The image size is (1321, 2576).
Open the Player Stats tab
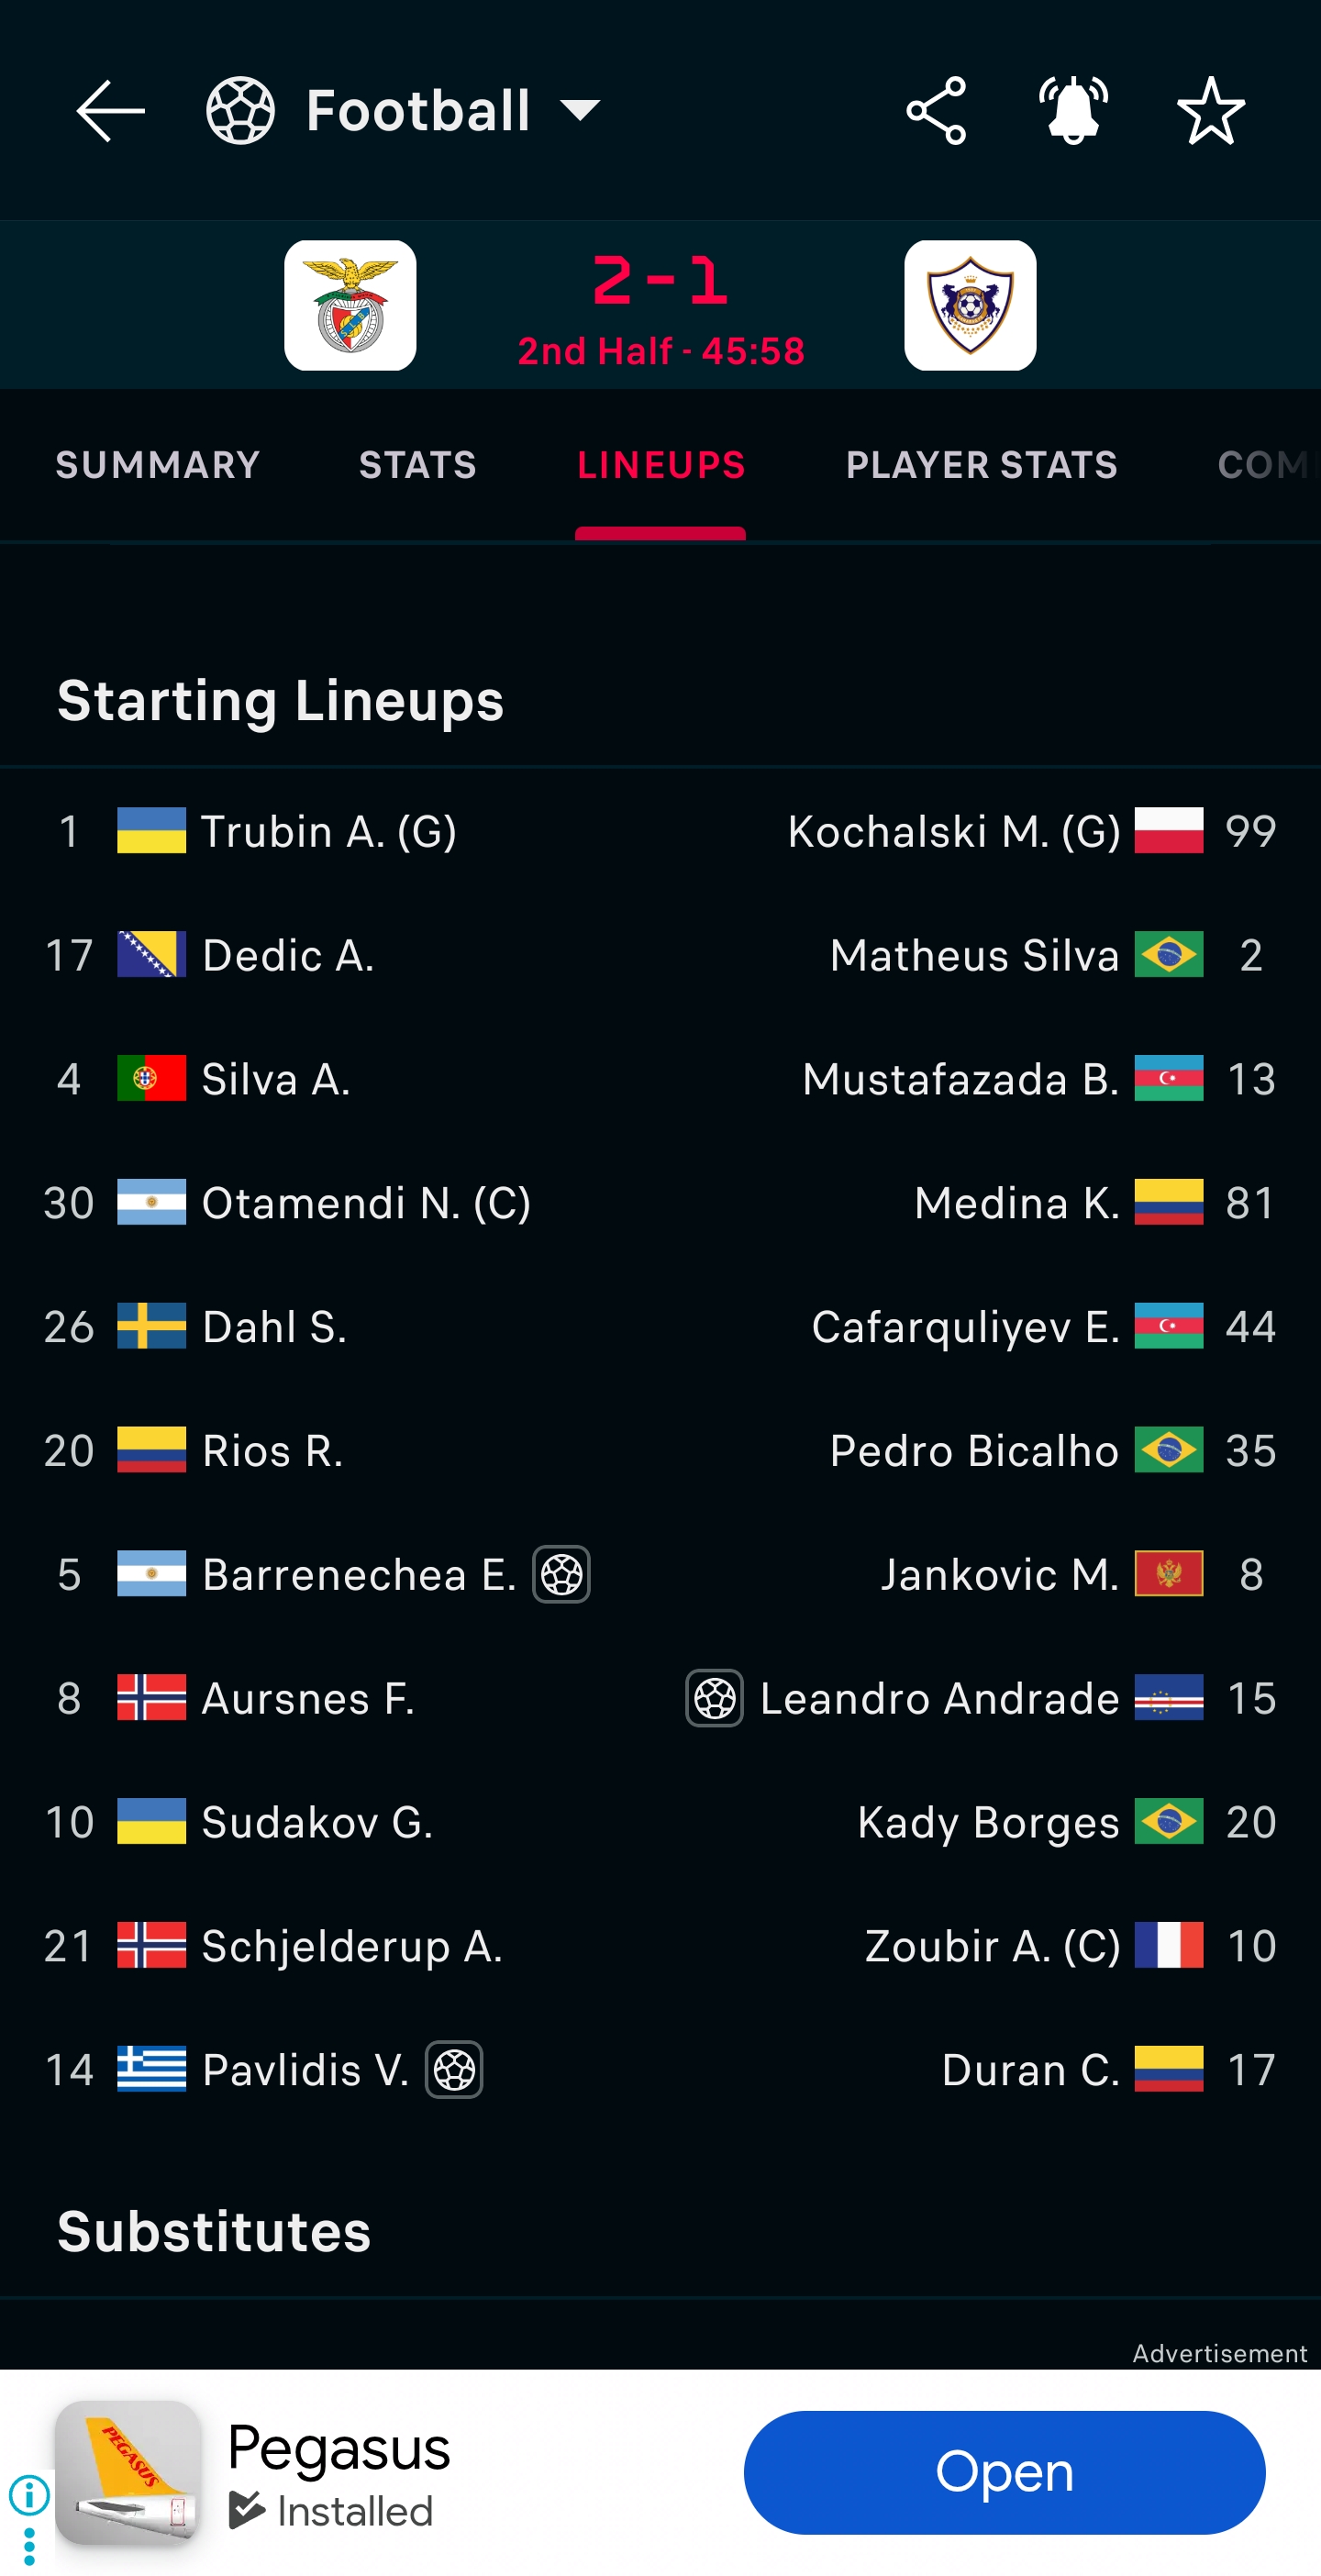(981, 465)
